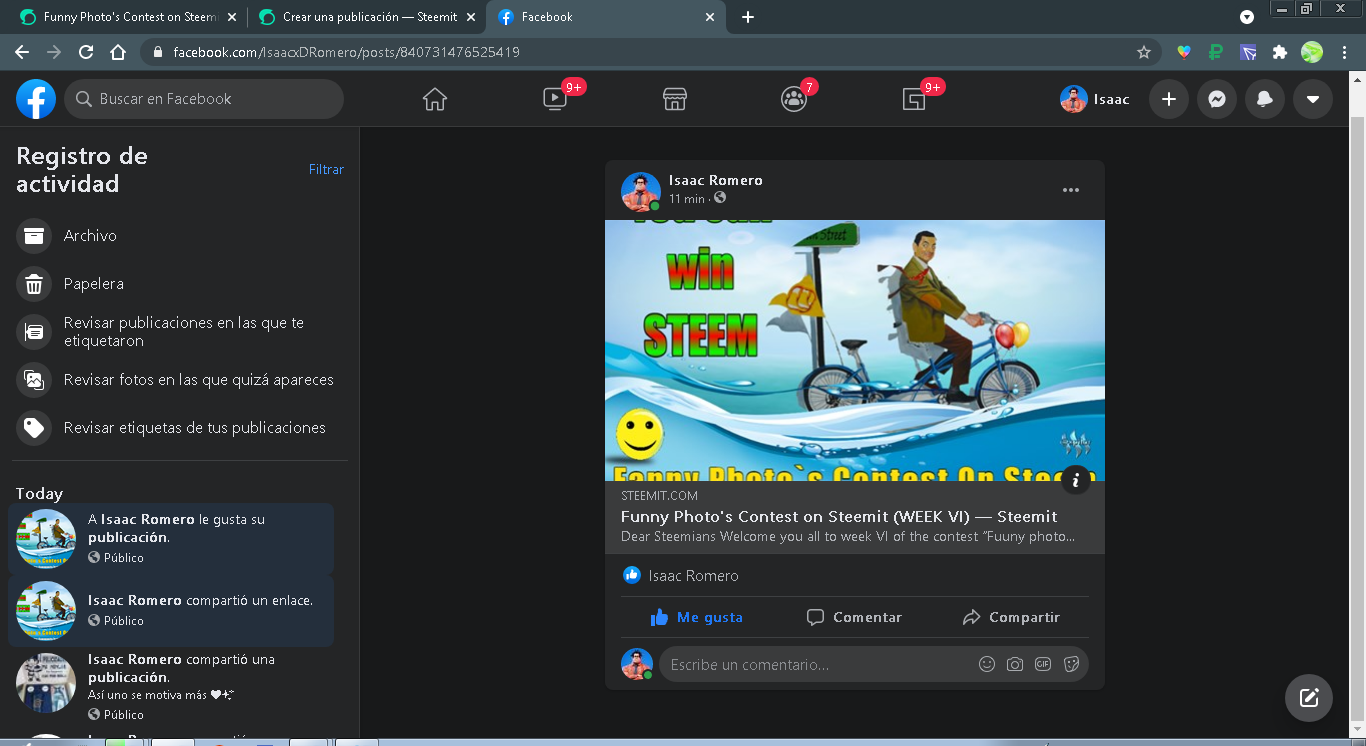This screenshot has height=746, width=1366.
Task: Click the Isaac Romero post author name
Action: [716, 181]
